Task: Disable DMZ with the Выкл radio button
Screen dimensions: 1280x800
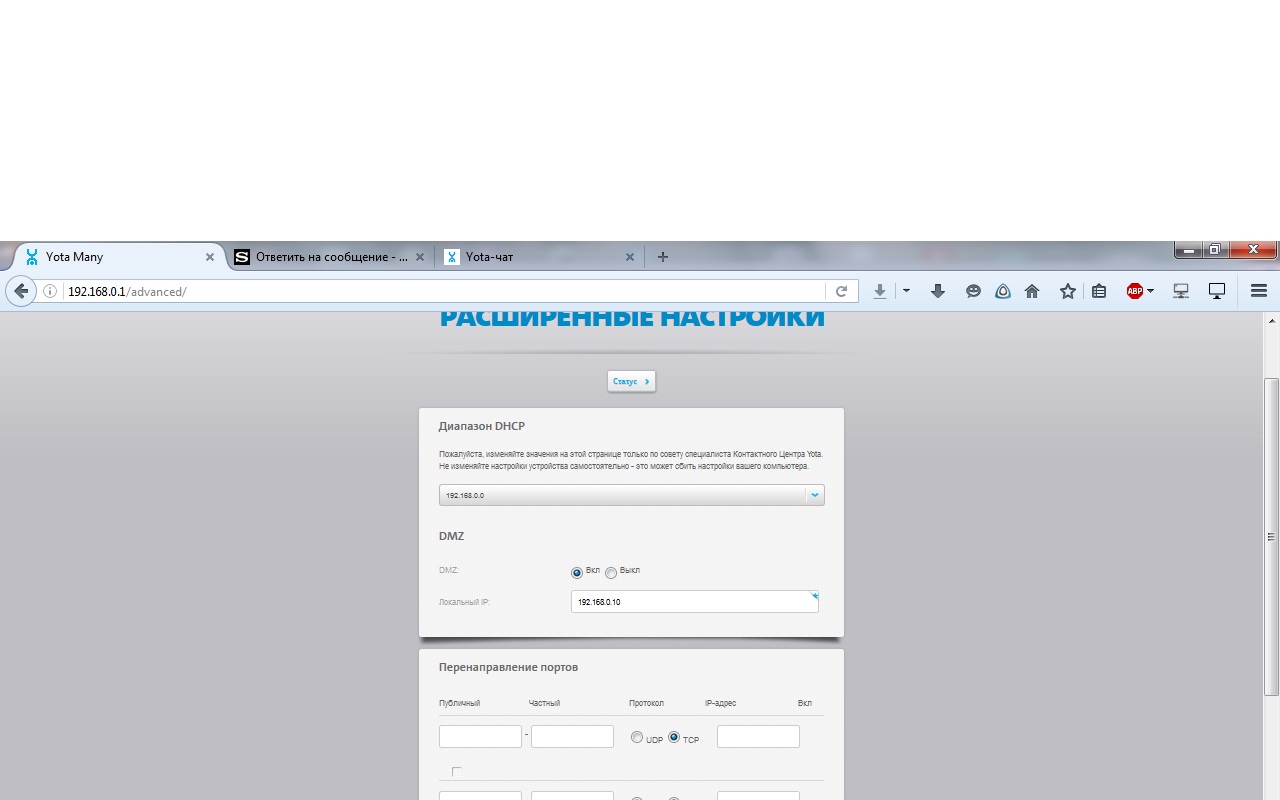Action: [x=611, y=573]
